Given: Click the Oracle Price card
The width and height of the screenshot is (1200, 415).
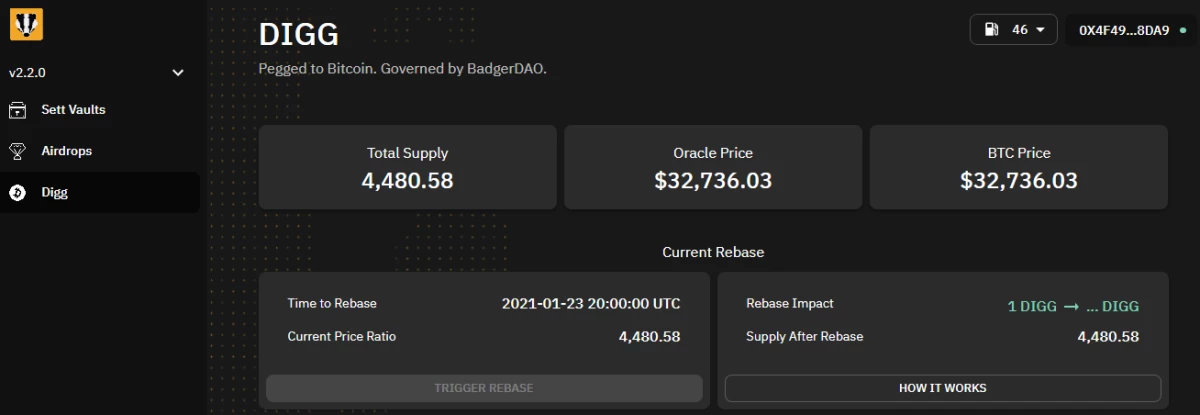Looking at the screenshot, I should 713,167.
